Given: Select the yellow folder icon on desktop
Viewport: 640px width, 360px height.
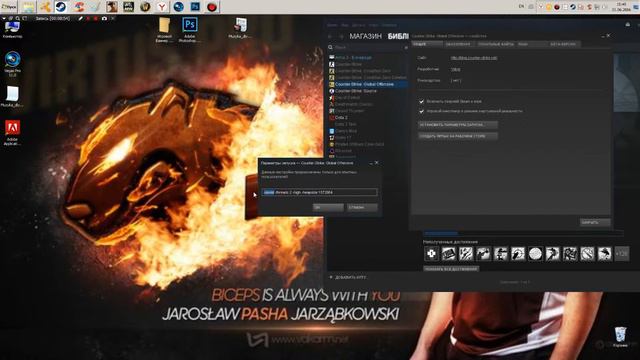Looking at the screenshot, I should click(x=164, y=30).
